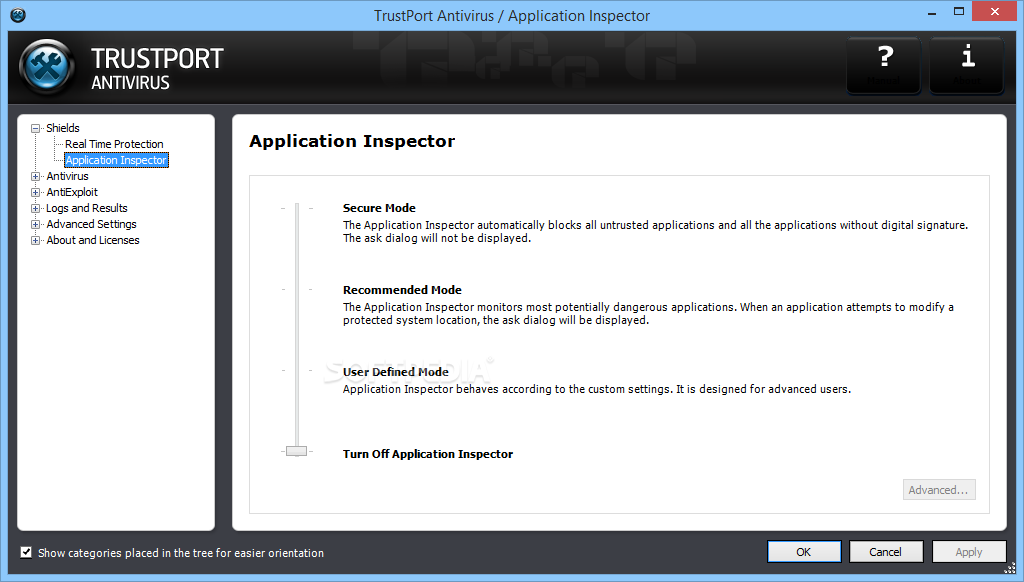
Task: Set slider to Recommended Mode tick
Action: click(x=296, y=289)
